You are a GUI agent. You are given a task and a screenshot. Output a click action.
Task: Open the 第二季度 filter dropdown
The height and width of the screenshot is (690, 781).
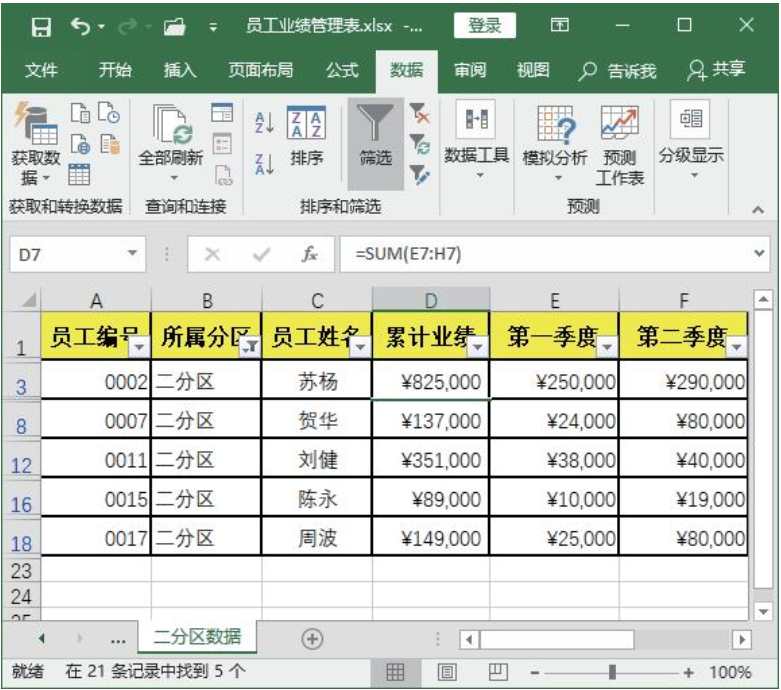pos(737,346)
